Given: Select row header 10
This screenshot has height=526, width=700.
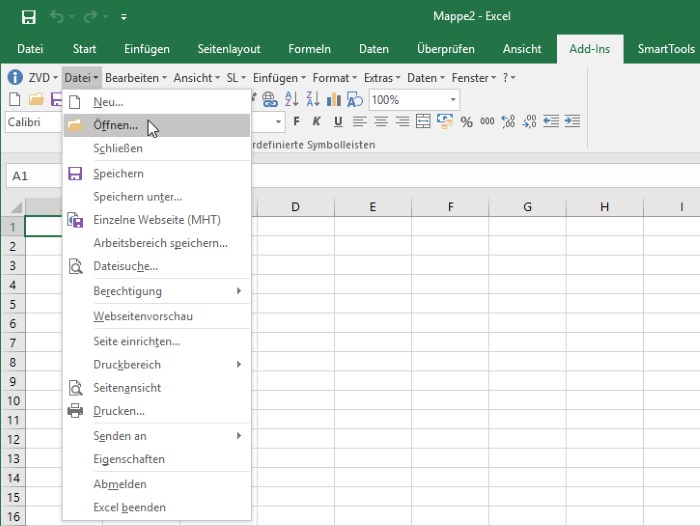Looking at the screenshot, I should click(13, 401).
